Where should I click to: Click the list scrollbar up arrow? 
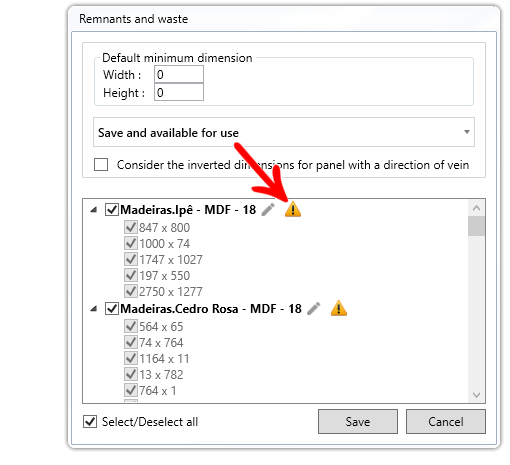[x=476, y=208]
